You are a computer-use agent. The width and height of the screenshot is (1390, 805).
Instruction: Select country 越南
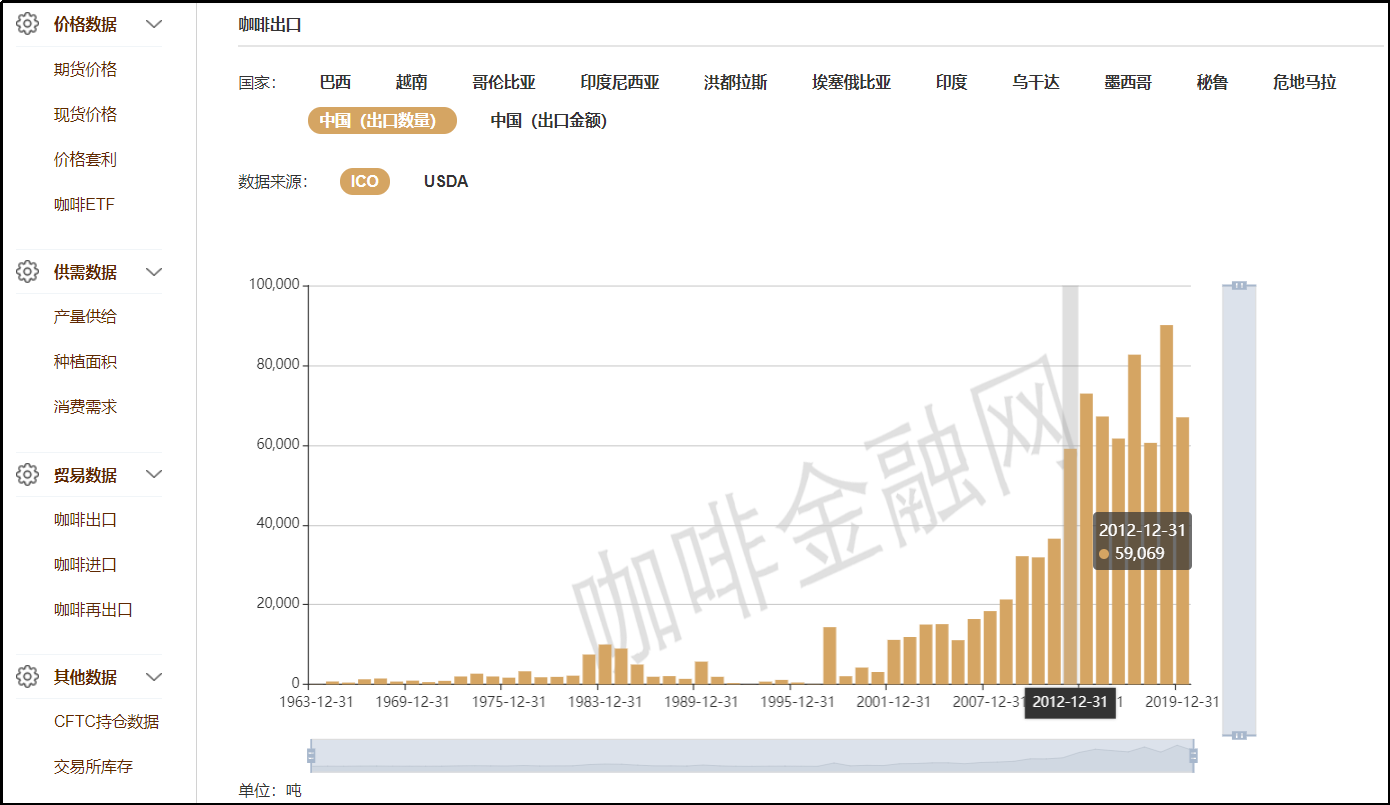pyautogui.click(x=411, y=82)
